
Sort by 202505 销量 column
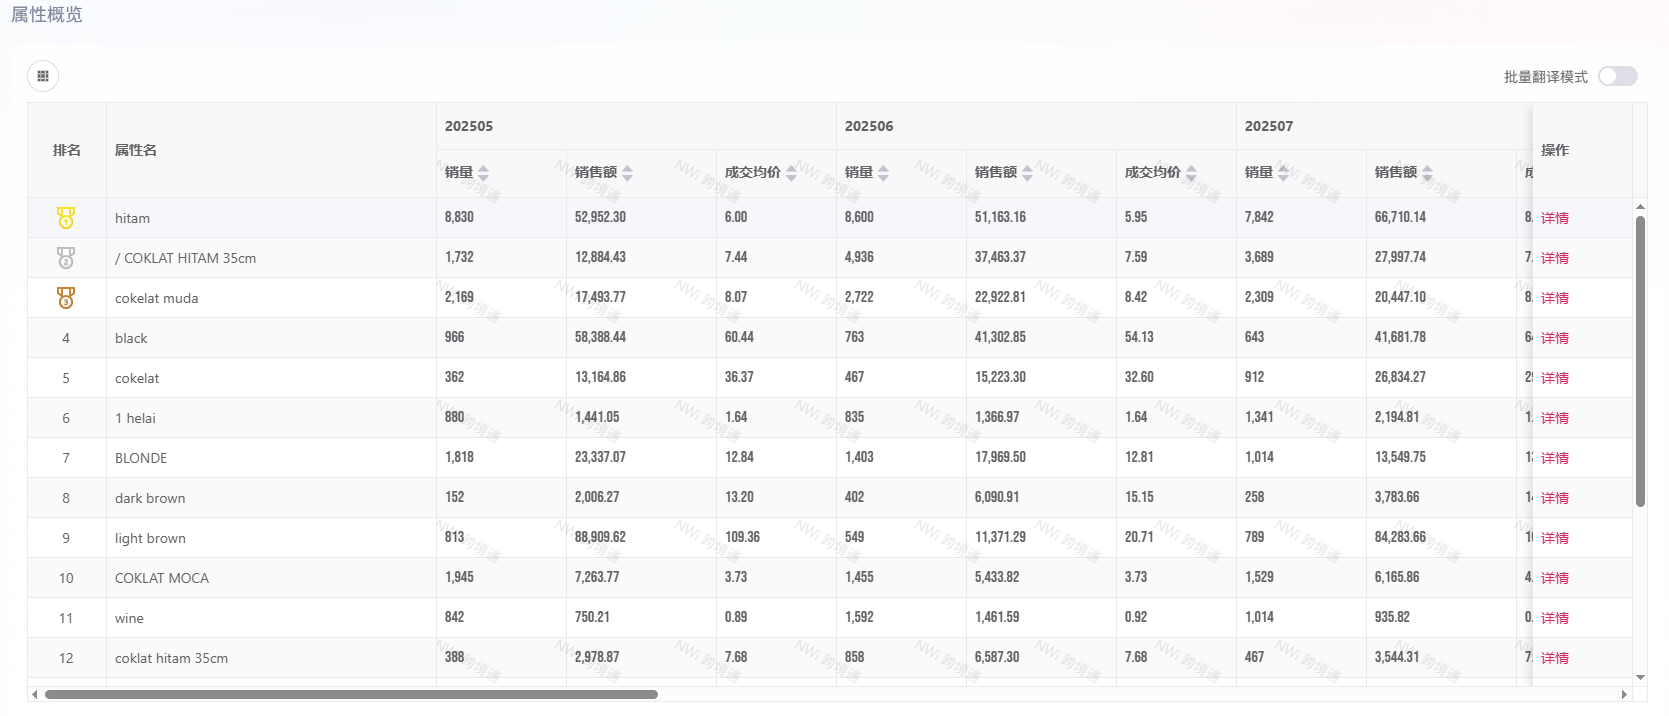483,173
